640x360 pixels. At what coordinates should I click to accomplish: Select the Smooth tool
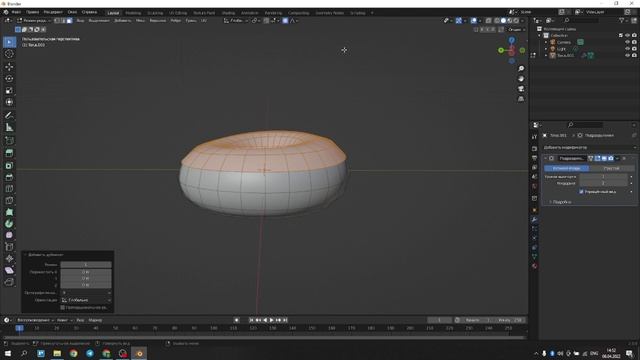(9, 235)
